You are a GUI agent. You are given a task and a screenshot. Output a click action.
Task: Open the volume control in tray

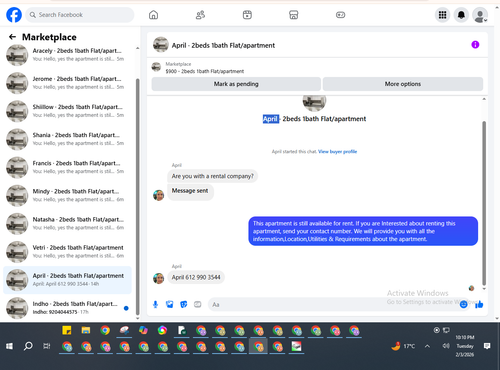coord(446,346)
